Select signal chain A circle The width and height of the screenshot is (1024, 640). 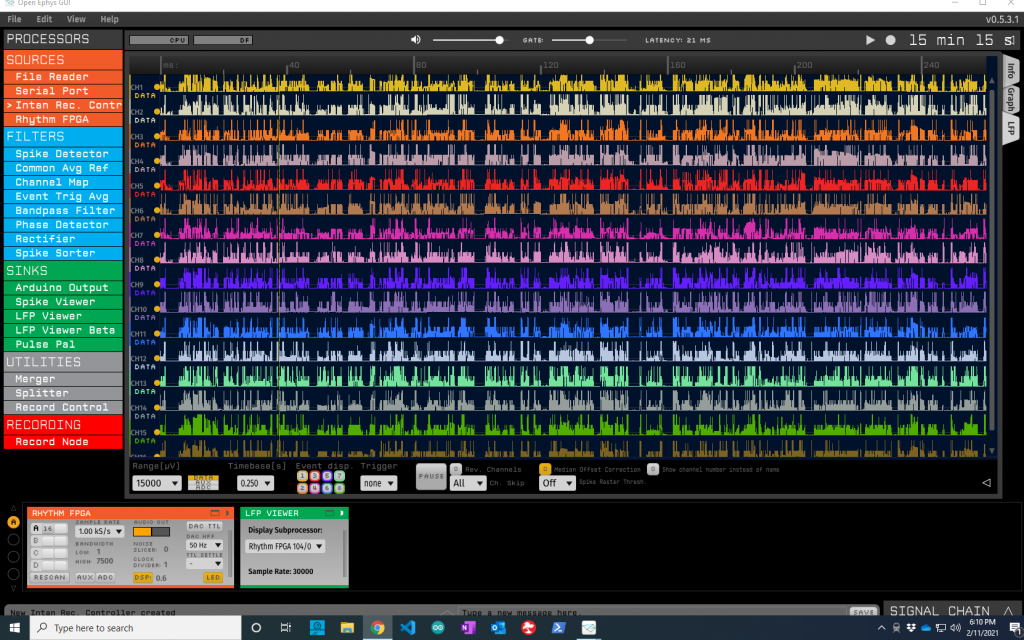click(14, 522)
